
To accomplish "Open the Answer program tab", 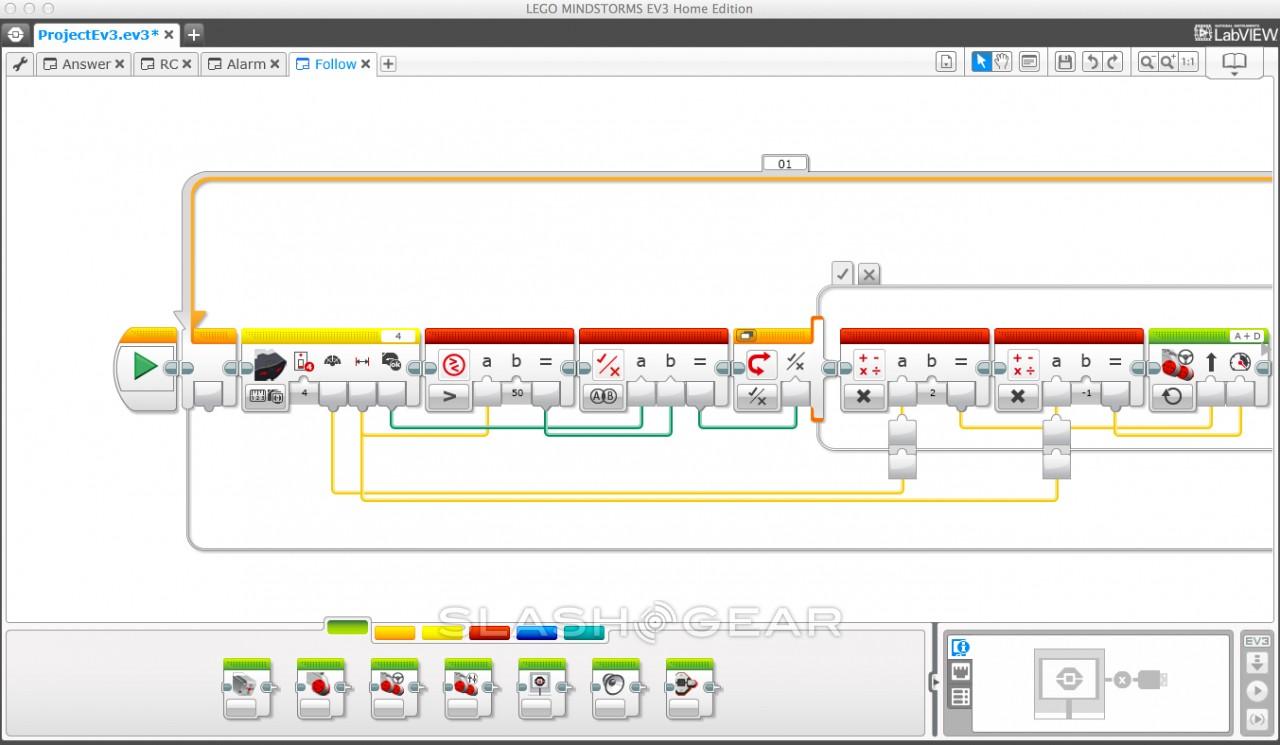I will (86, 64).
